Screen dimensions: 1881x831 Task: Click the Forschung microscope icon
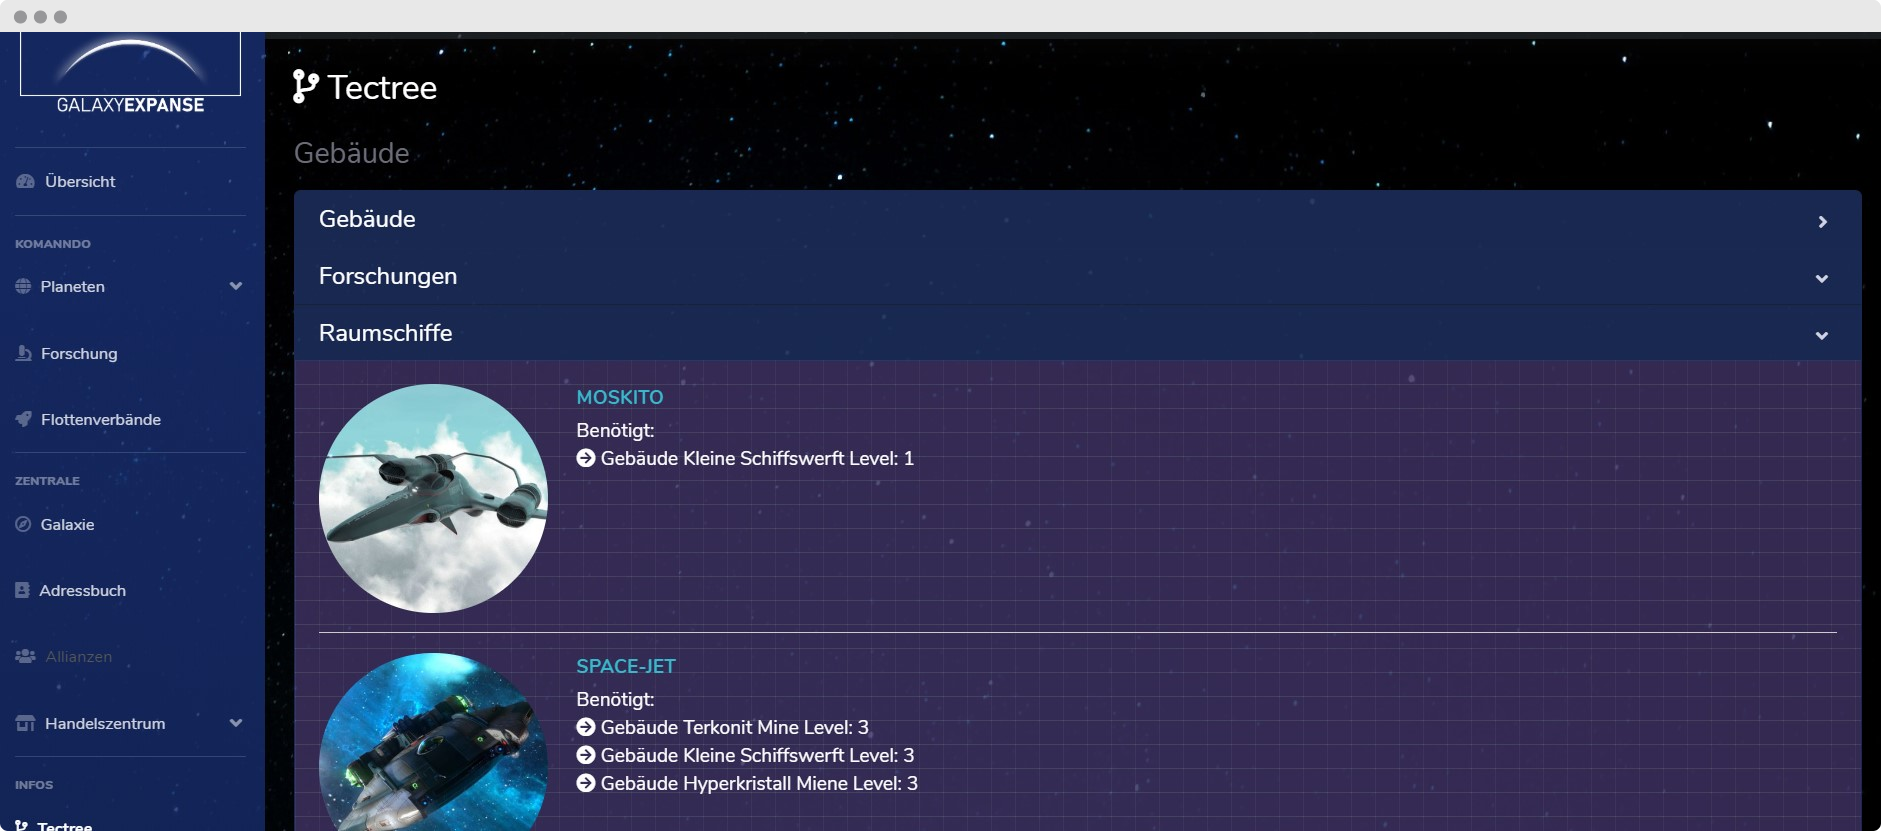(x=24, y=353)
